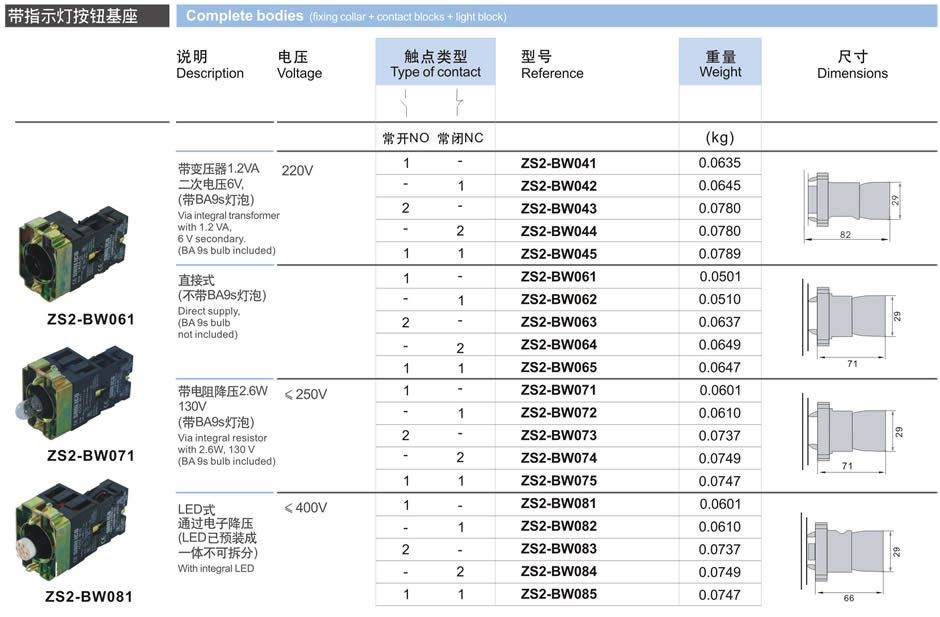Viewport: 940px width, 617px height.
Task: Choose reference ZS2-BW085 in the table
Action: [558, 595]
